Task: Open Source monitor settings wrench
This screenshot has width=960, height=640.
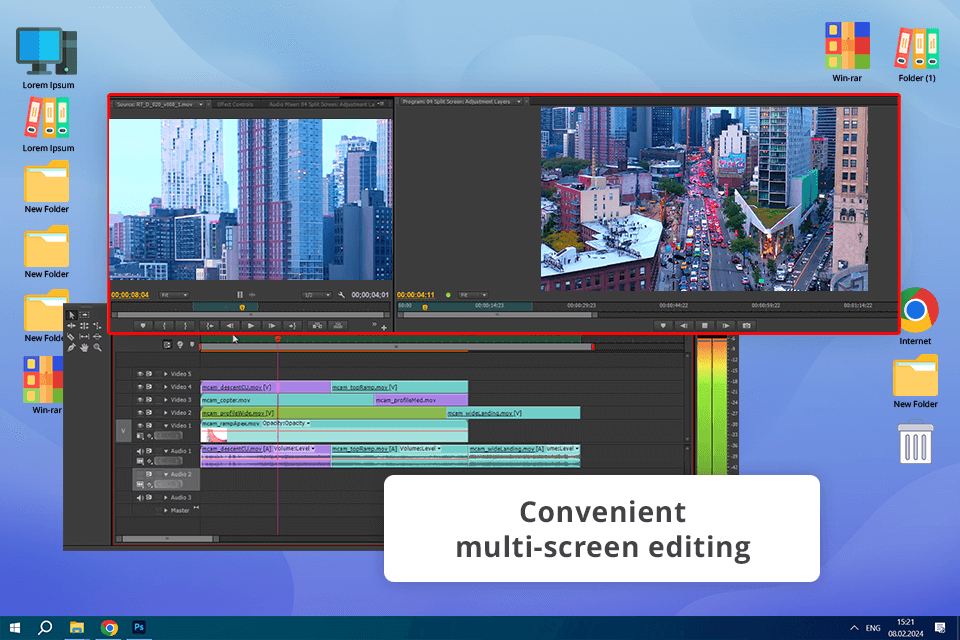Action: tap(341, 295)
